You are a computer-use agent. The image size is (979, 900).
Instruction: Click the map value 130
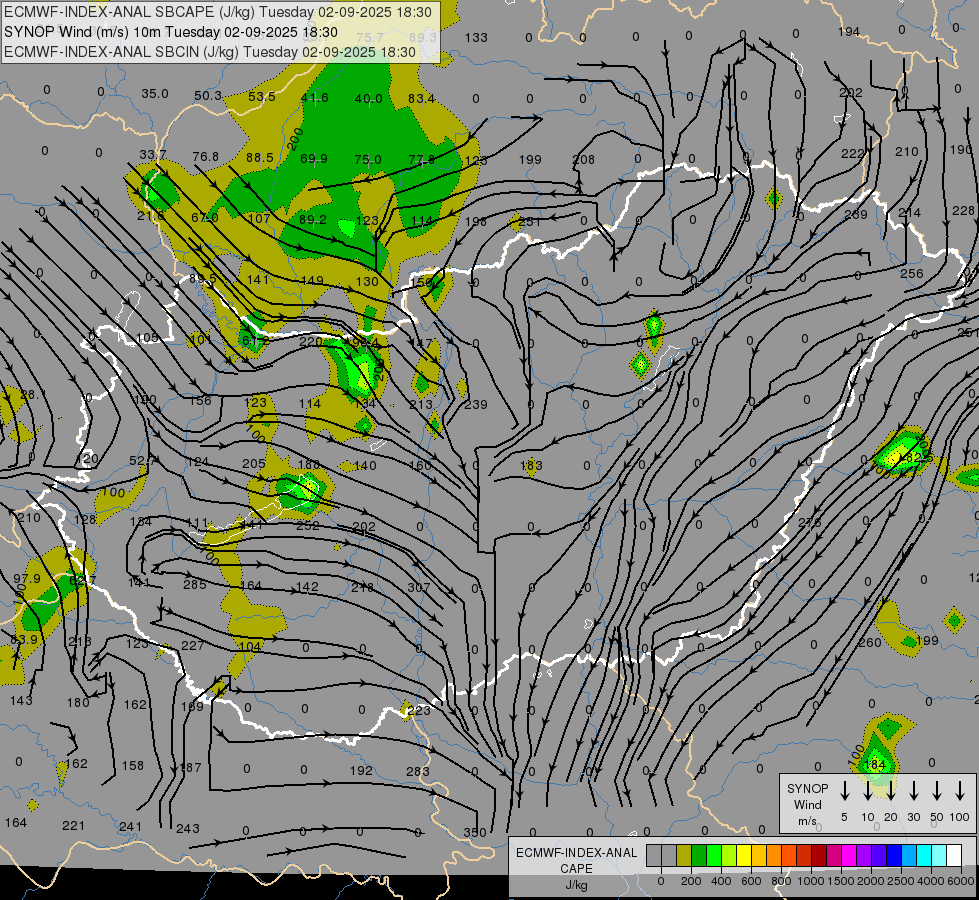tap(367, 282)
